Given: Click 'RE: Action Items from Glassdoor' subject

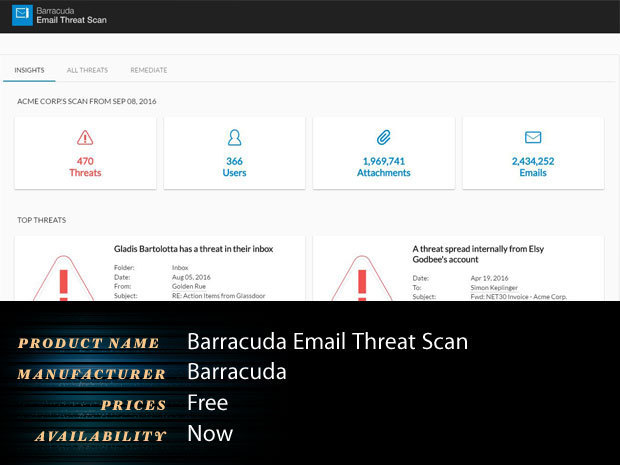Looking at the screenshot, I should 219,296.
